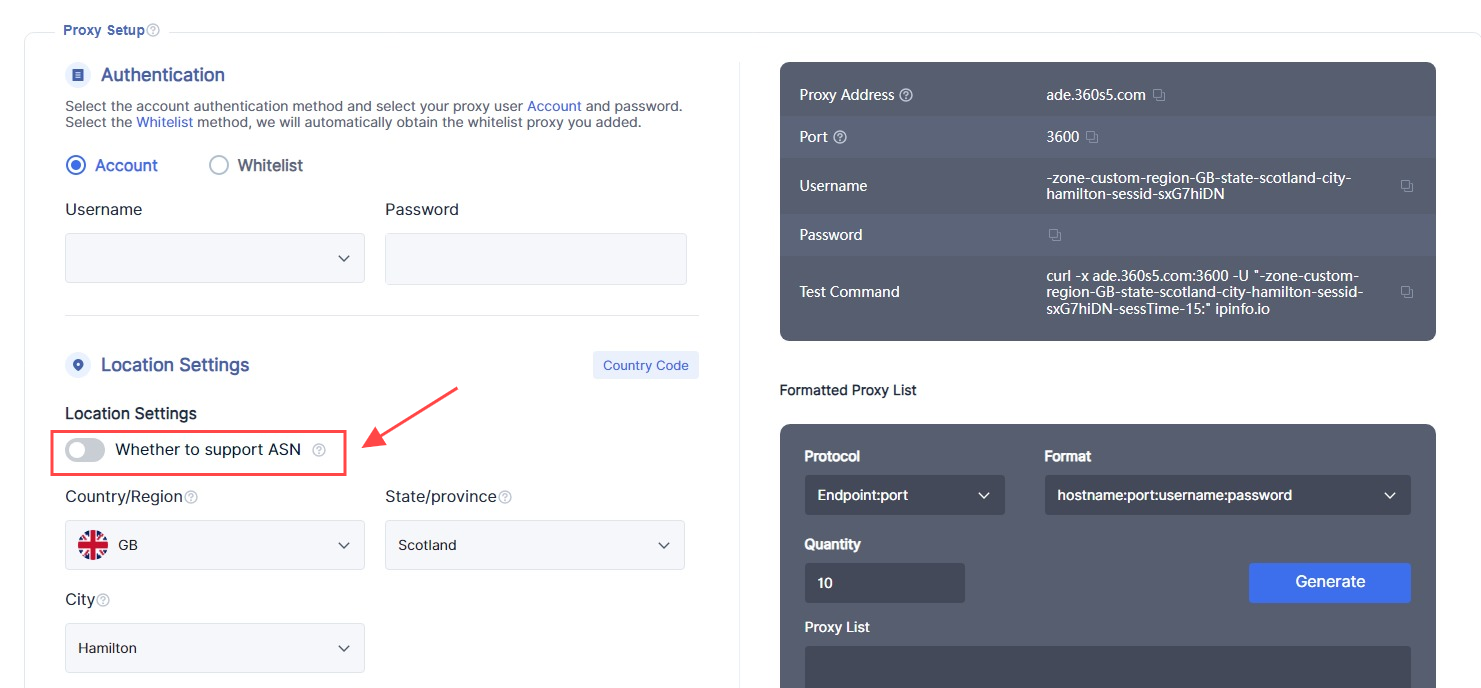Copy the Password field value

(x=1054, y=235)
